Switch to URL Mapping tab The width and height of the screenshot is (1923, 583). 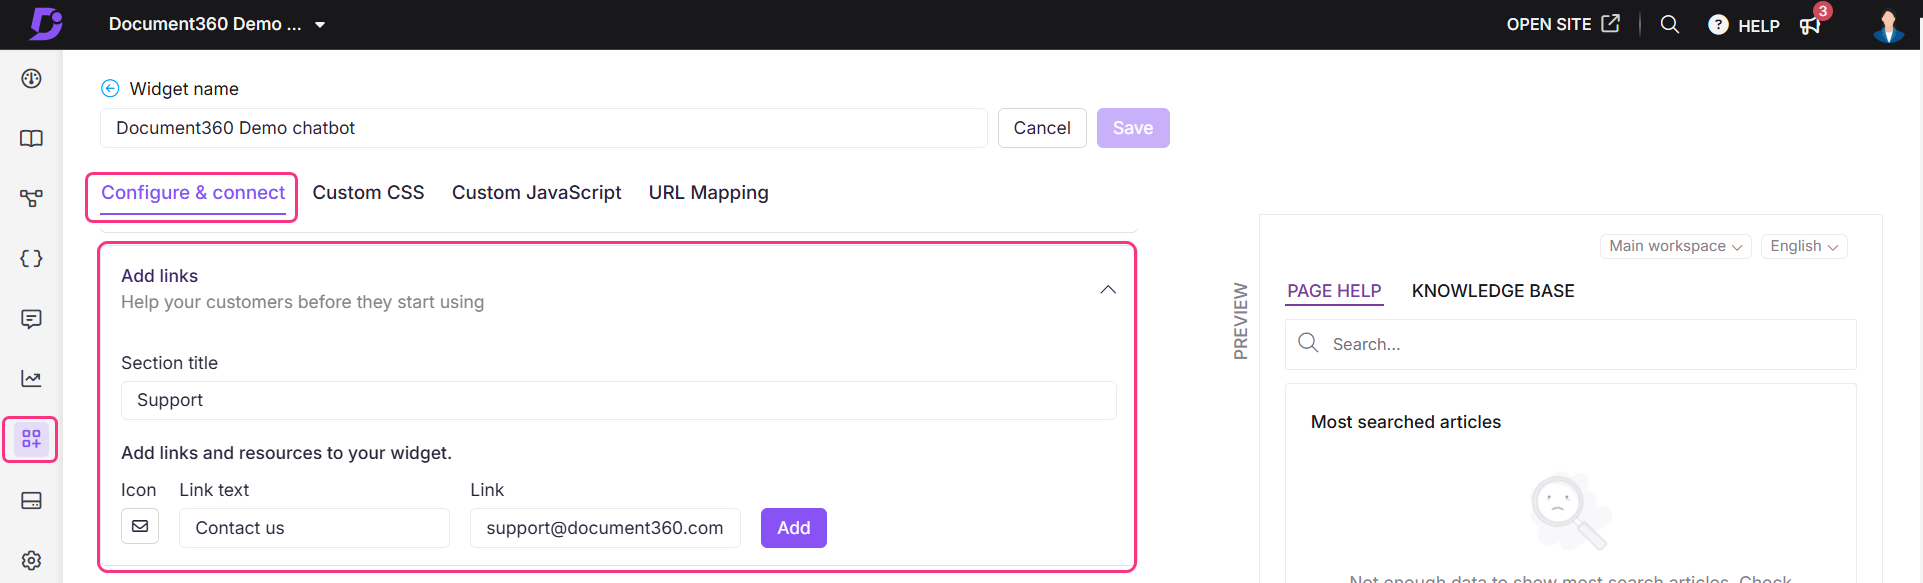click(709, 192)
